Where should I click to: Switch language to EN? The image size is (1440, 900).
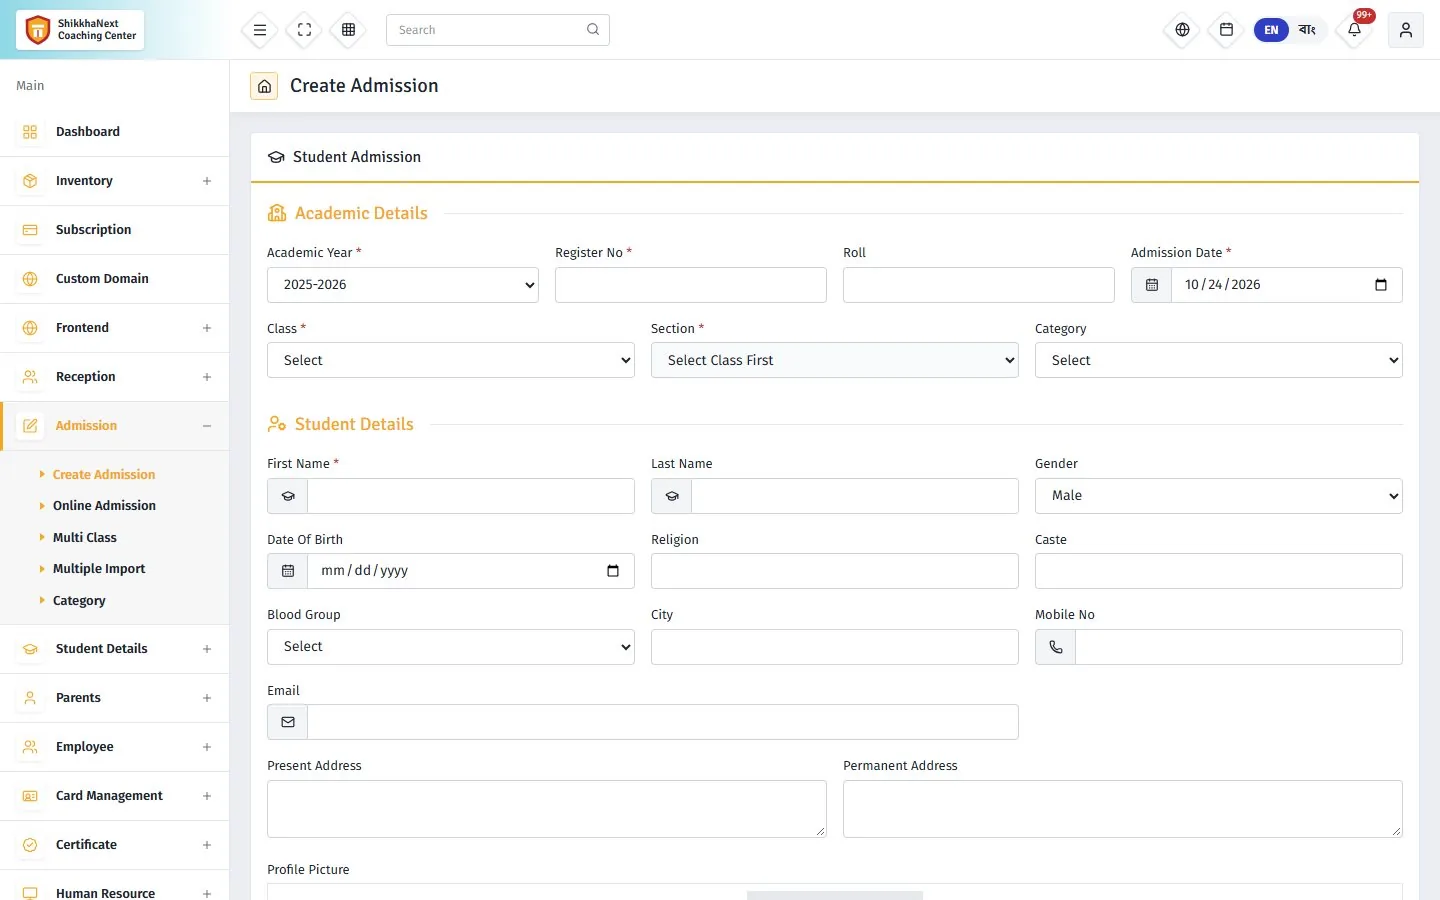coord(1271,30)
